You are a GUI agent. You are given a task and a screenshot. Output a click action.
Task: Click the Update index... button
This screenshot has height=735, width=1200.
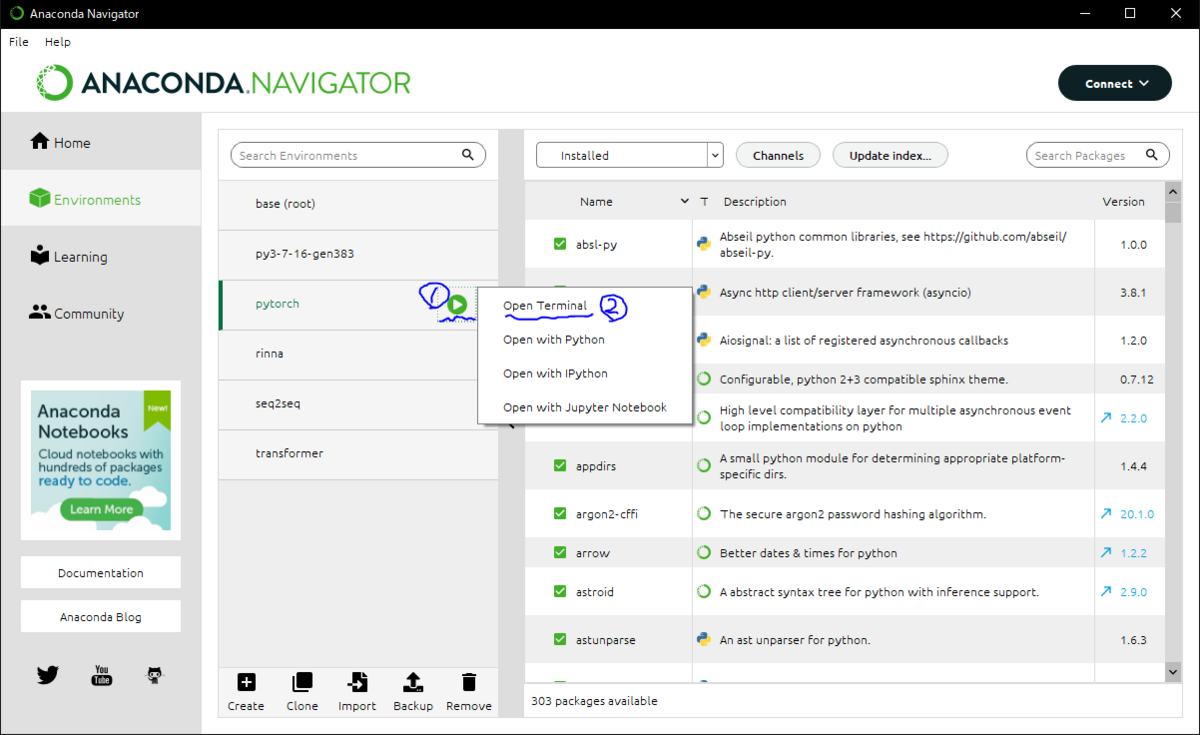click(890, 155)
